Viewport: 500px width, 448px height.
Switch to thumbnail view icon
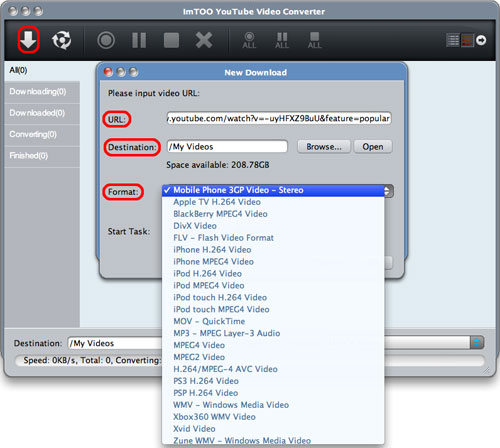[467, 40]
